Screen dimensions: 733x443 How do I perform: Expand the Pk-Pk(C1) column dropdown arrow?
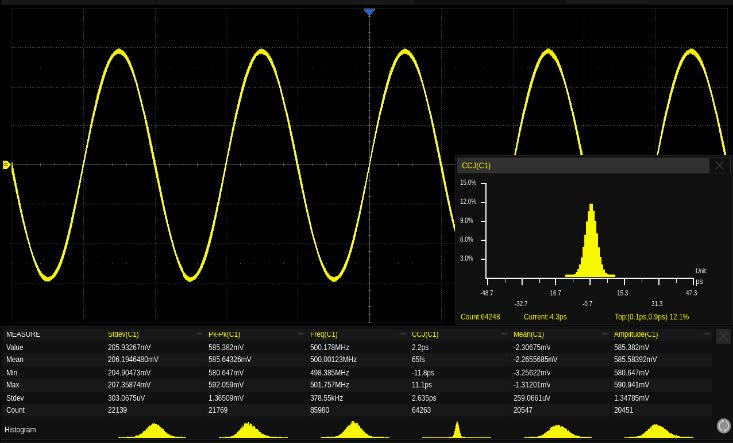coord(300,334)
